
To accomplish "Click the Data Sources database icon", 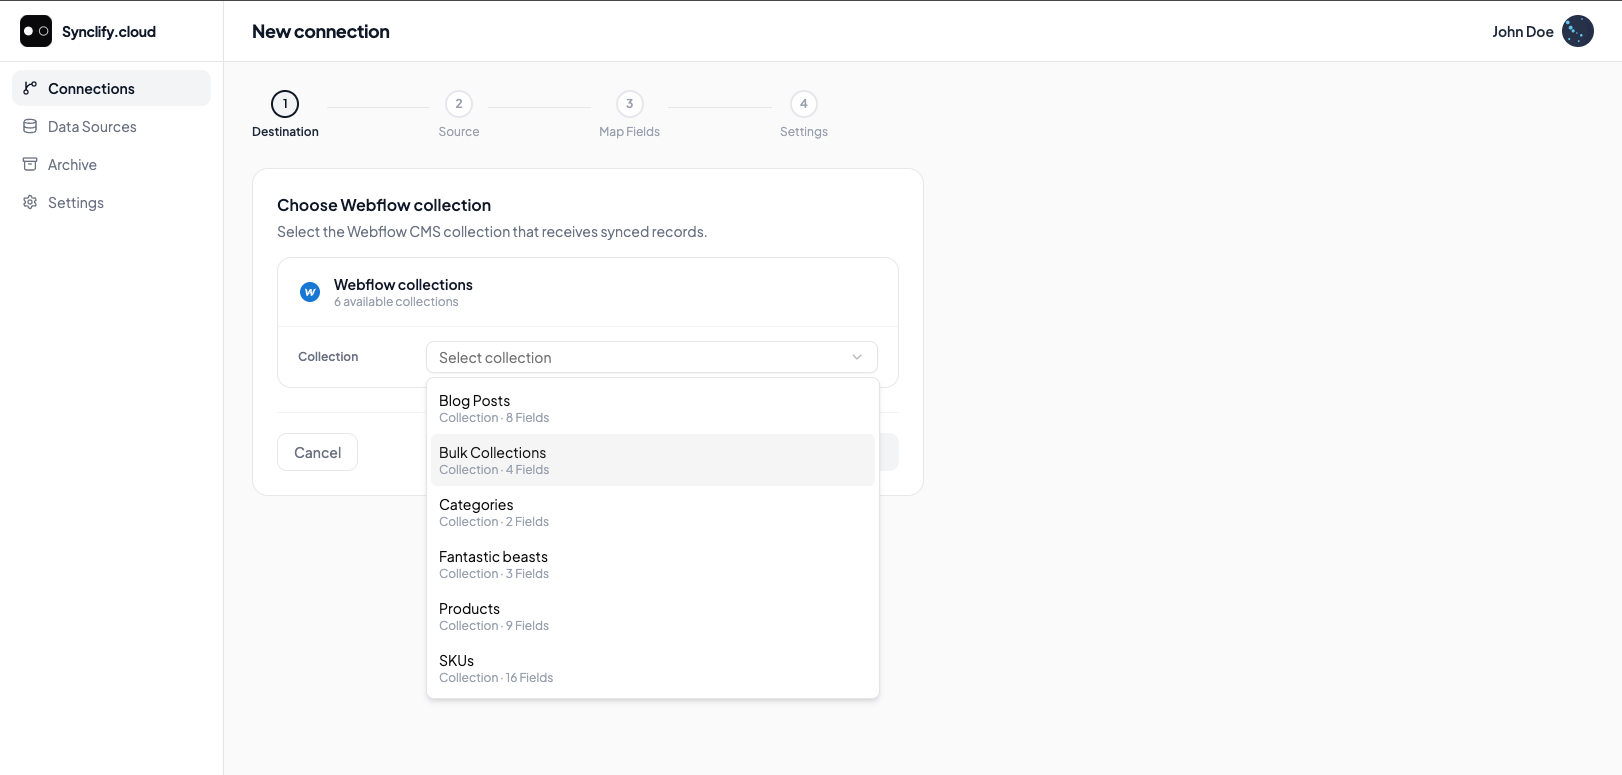I will tap(30, 126).
